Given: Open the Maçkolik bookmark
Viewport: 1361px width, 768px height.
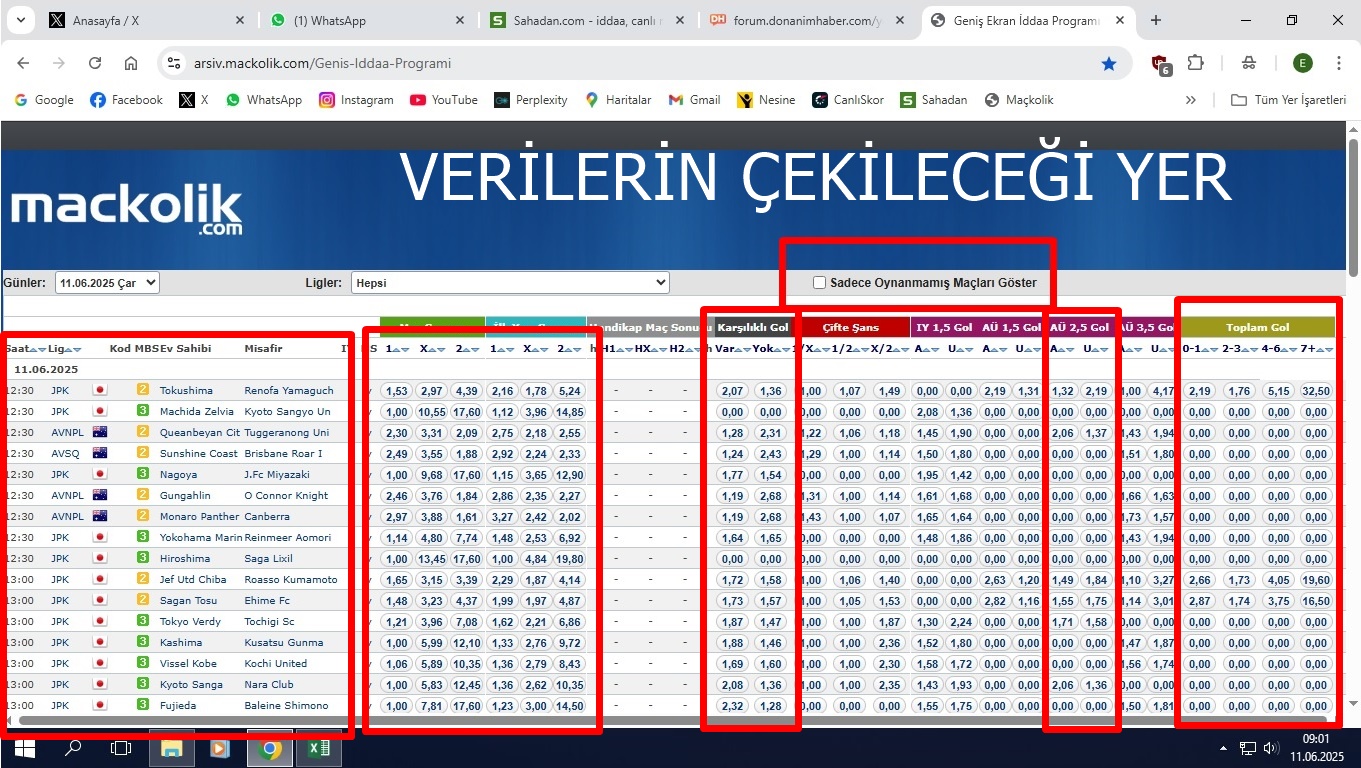Looking at the screenshot, I should coord(1019,100).
